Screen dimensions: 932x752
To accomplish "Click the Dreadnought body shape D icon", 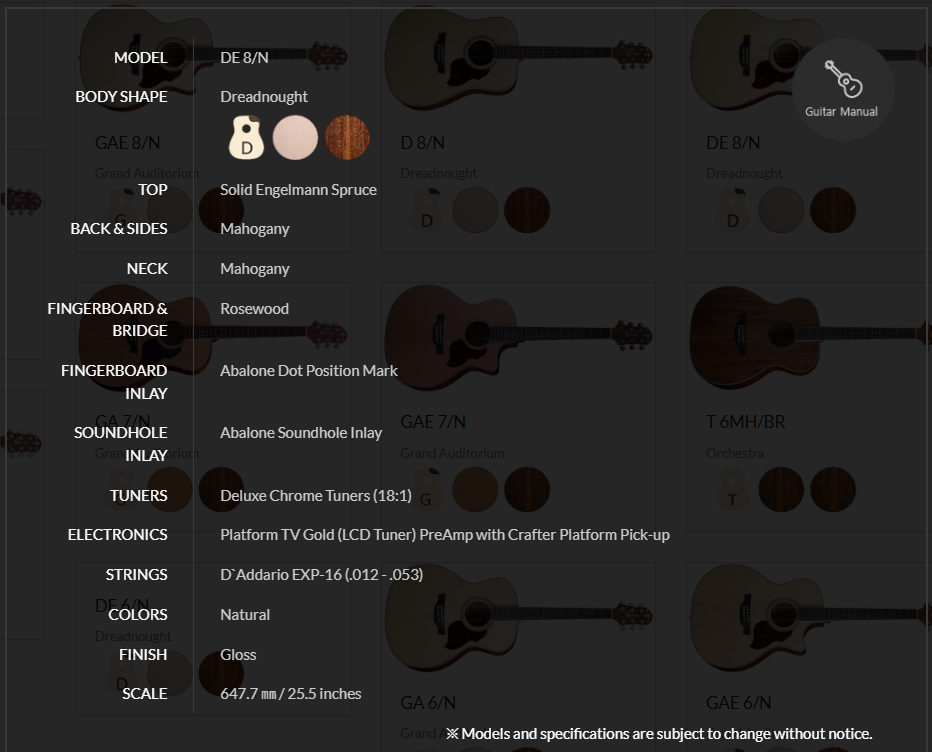I will (x=246, y=137).
